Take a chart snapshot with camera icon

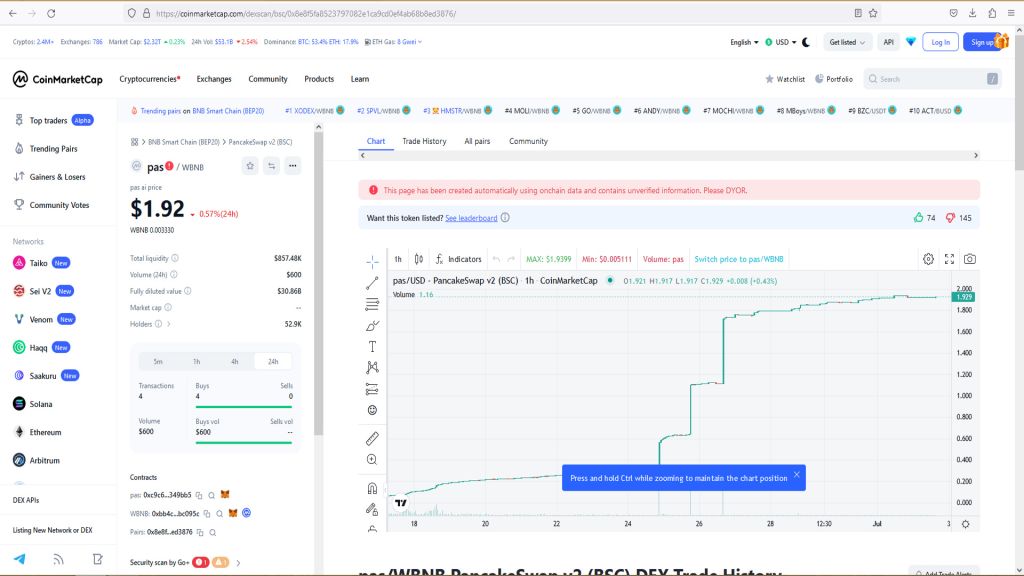coord(969,259)
